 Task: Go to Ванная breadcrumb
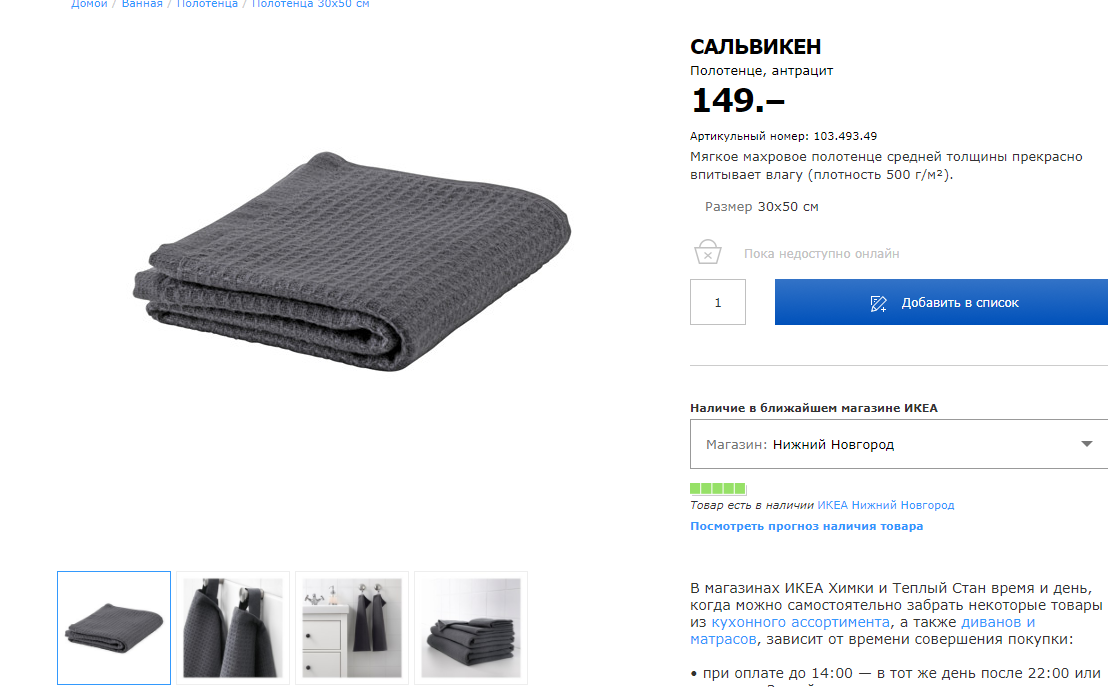pyautogui.click(x=142, y=4)
